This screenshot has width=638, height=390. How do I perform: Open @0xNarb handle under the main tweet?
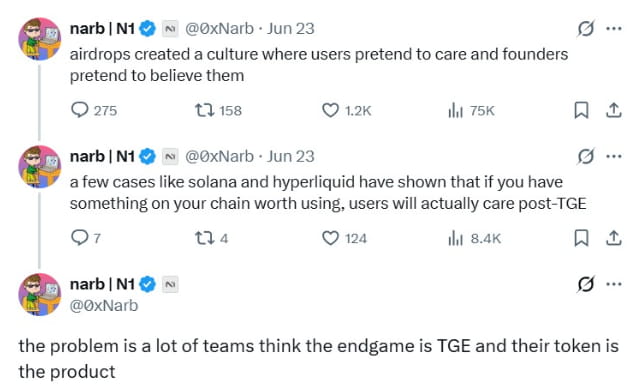[104, 306]
